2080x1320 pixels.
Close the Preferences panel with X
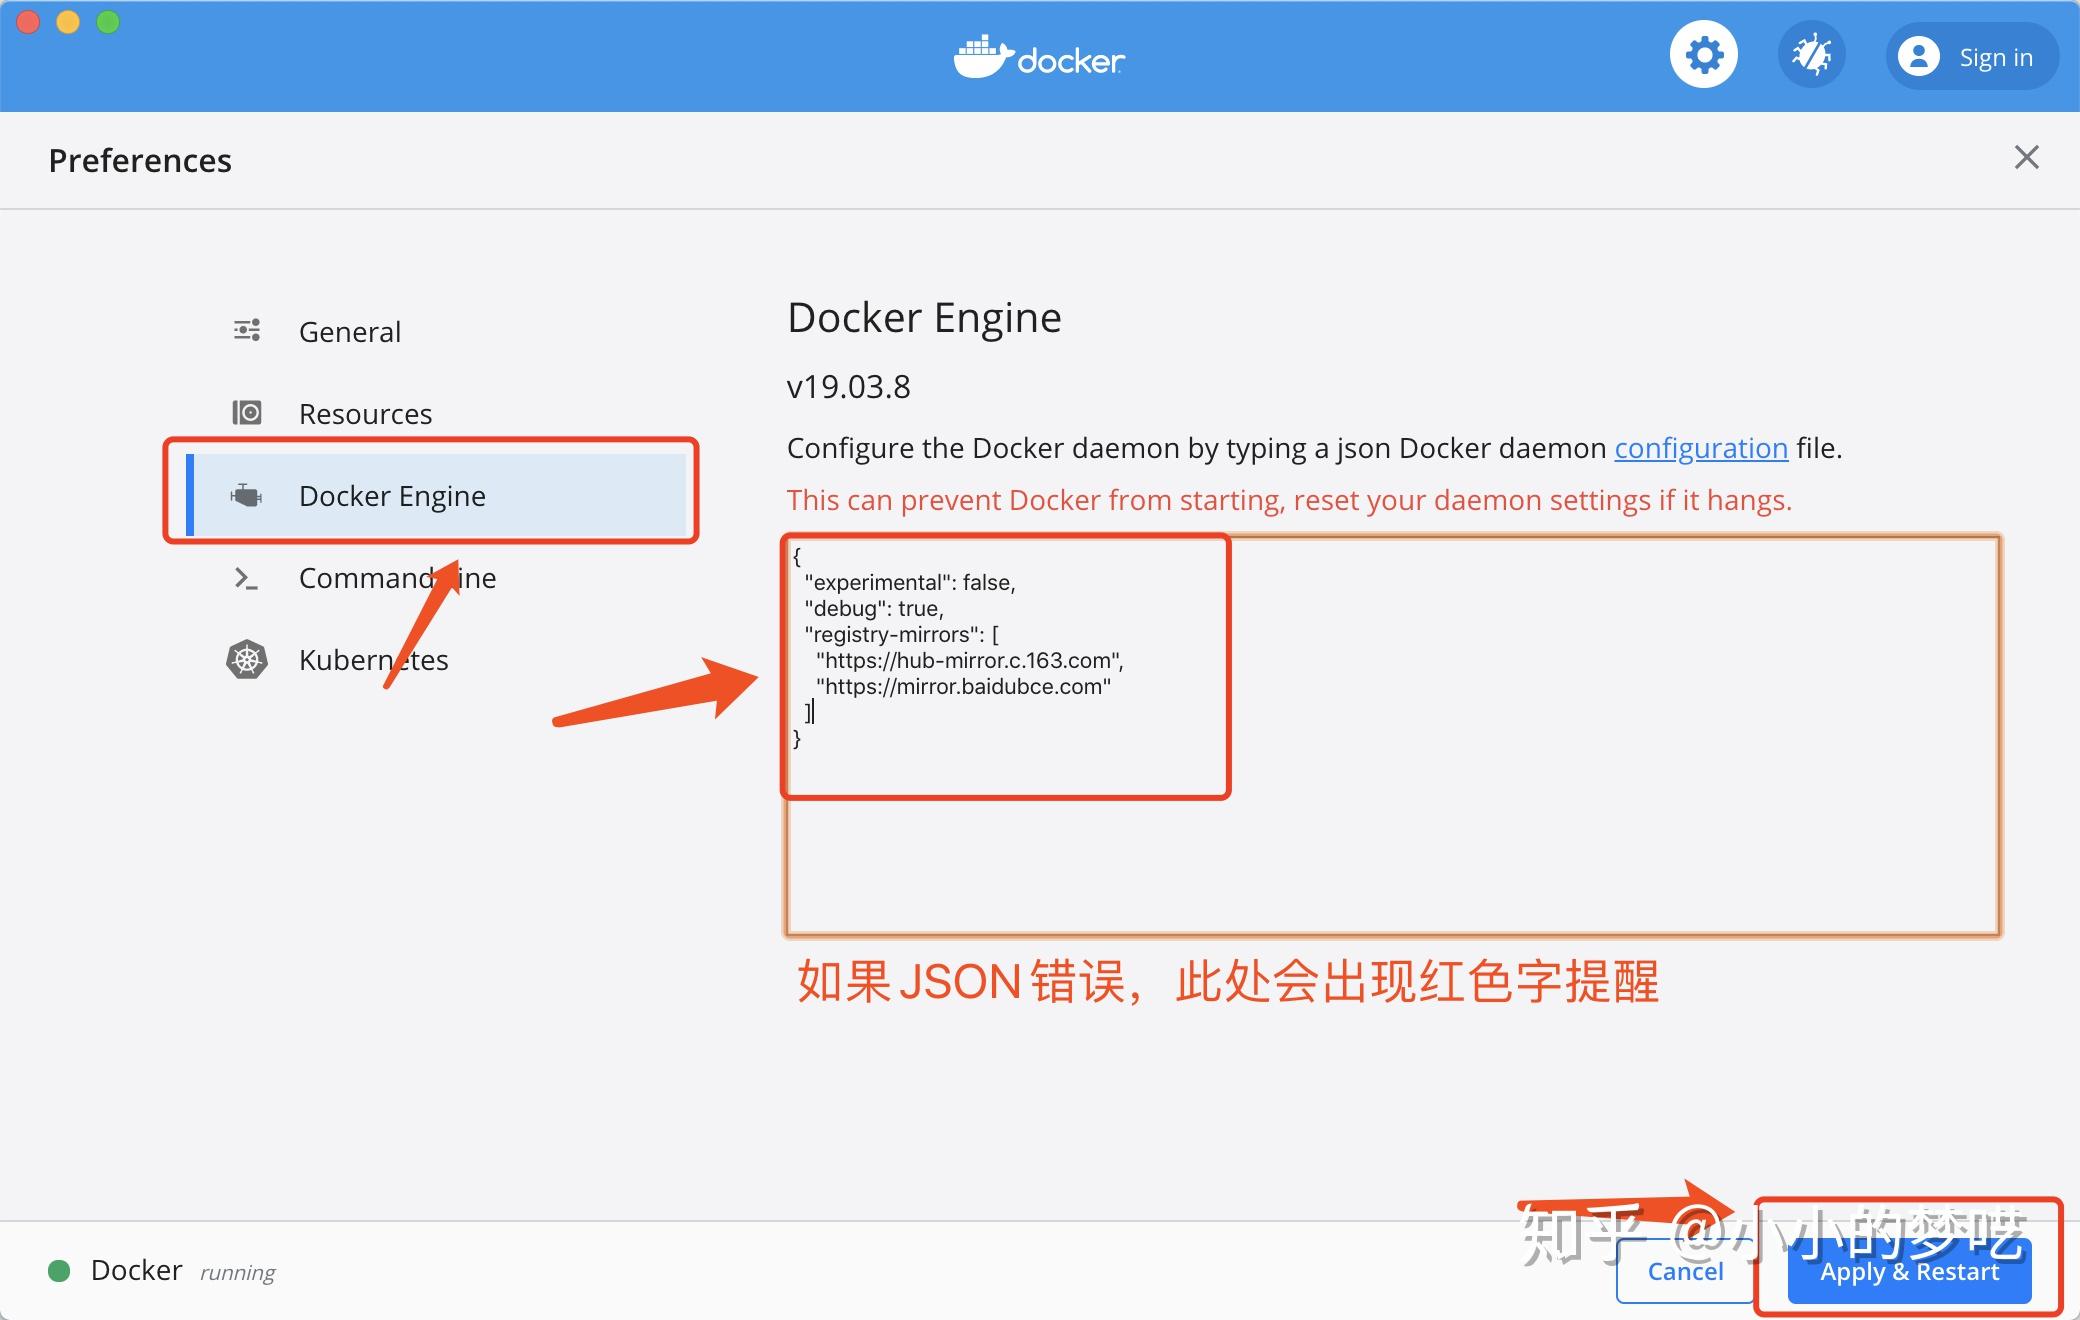[2026, 158]
